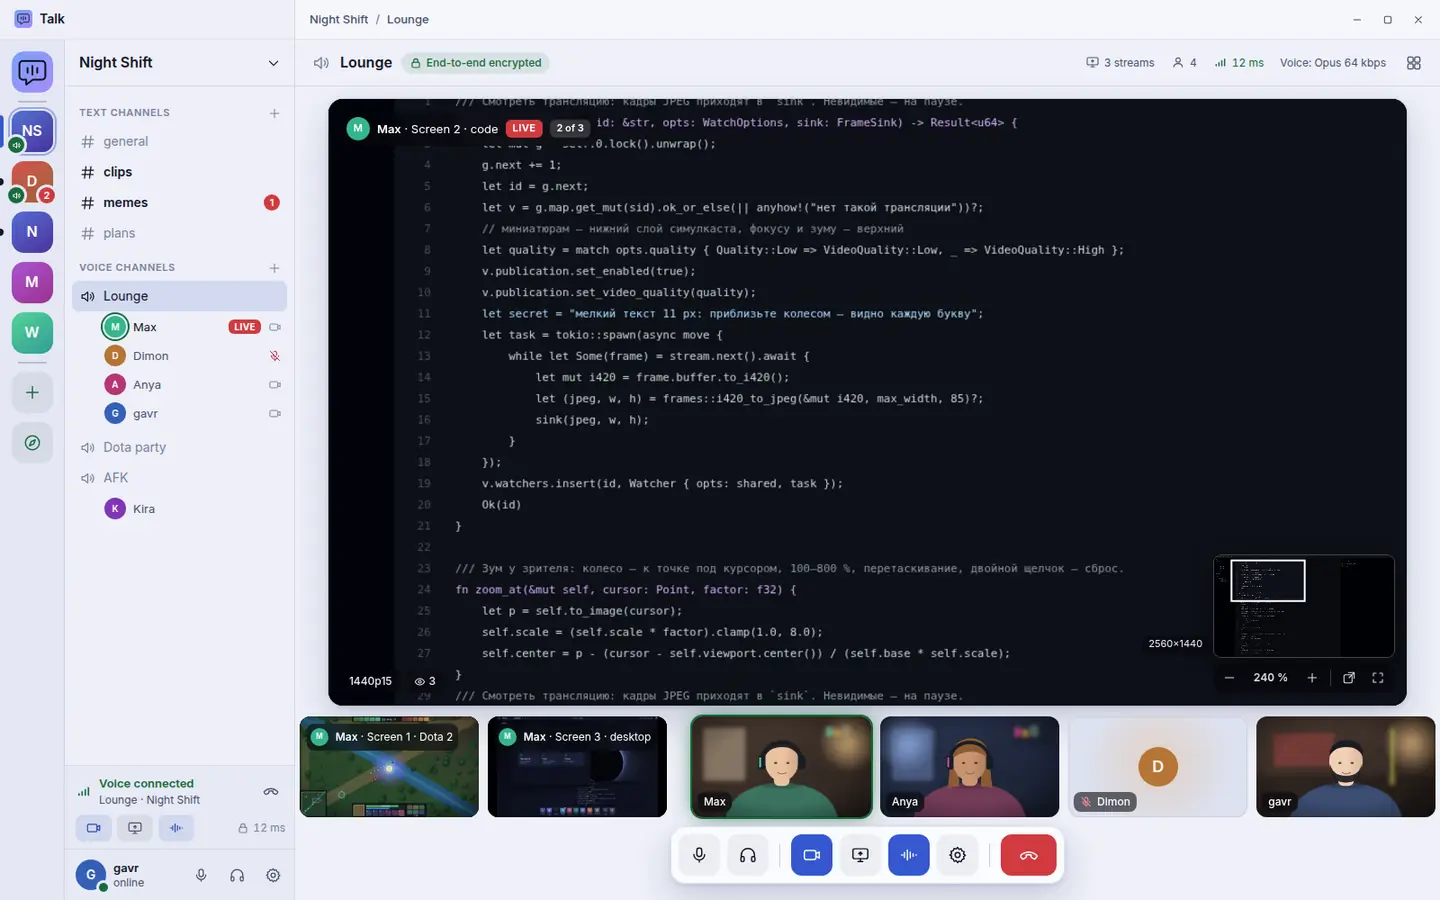Toggle the microphone beside gavr's profile
The width and height of the screenshot is (1440, 900).
coord(201,875)
